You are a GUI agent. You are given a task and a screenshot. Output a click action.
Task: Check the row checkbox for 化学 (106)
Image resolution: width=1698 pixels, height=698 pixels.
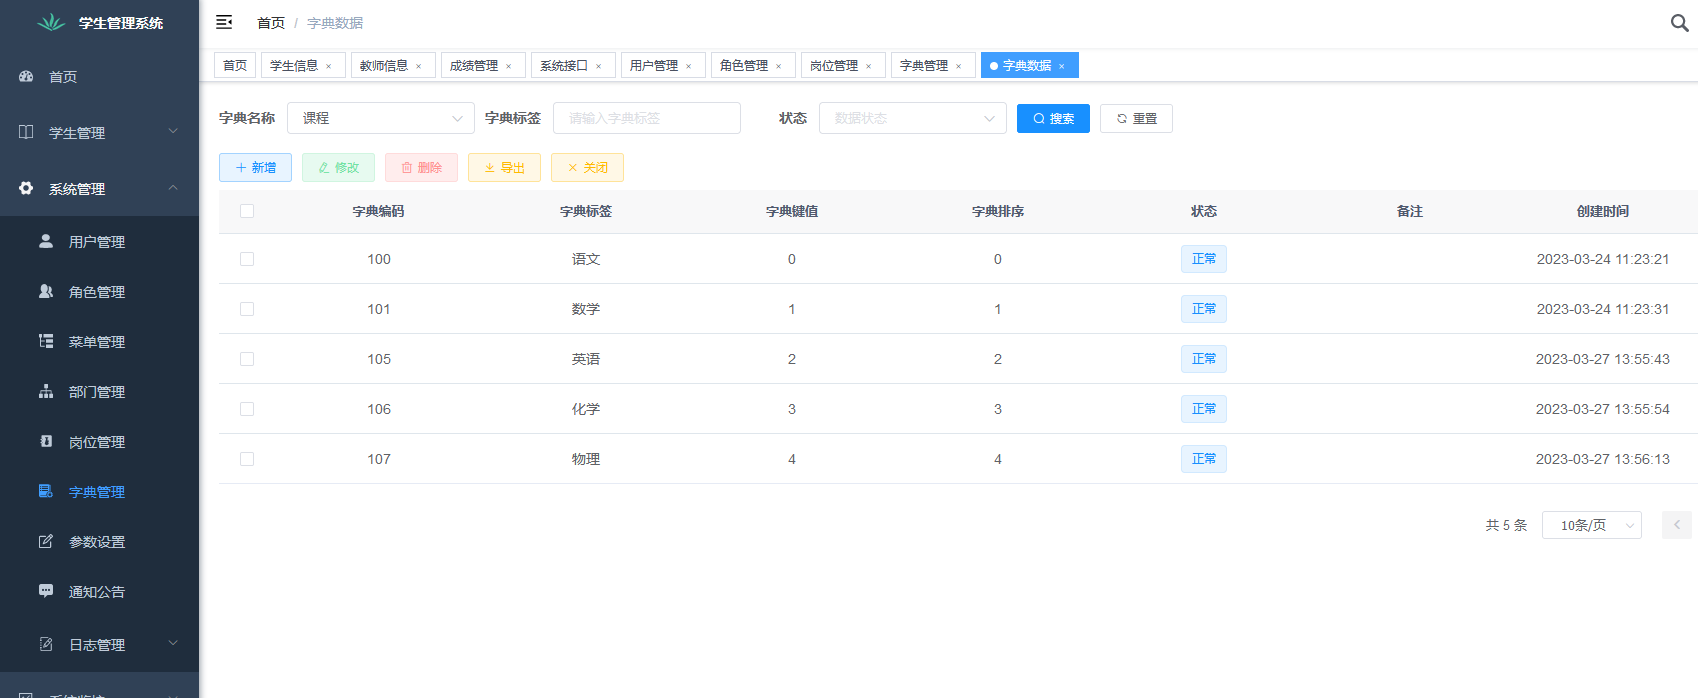(247, 409)
